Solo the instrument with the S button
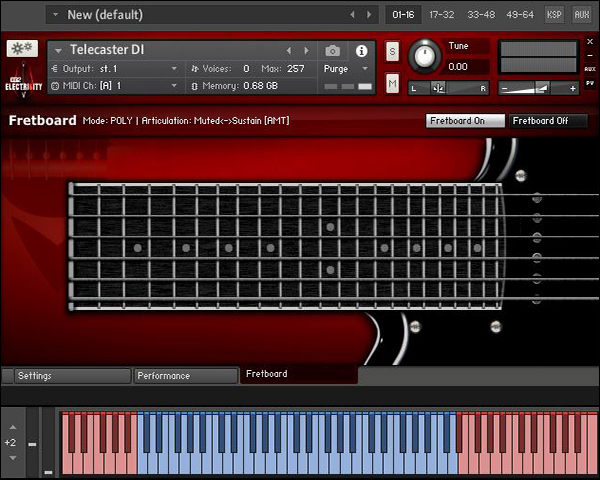The height and width of the screenshot is (480, 600). (x=392, y=51)
